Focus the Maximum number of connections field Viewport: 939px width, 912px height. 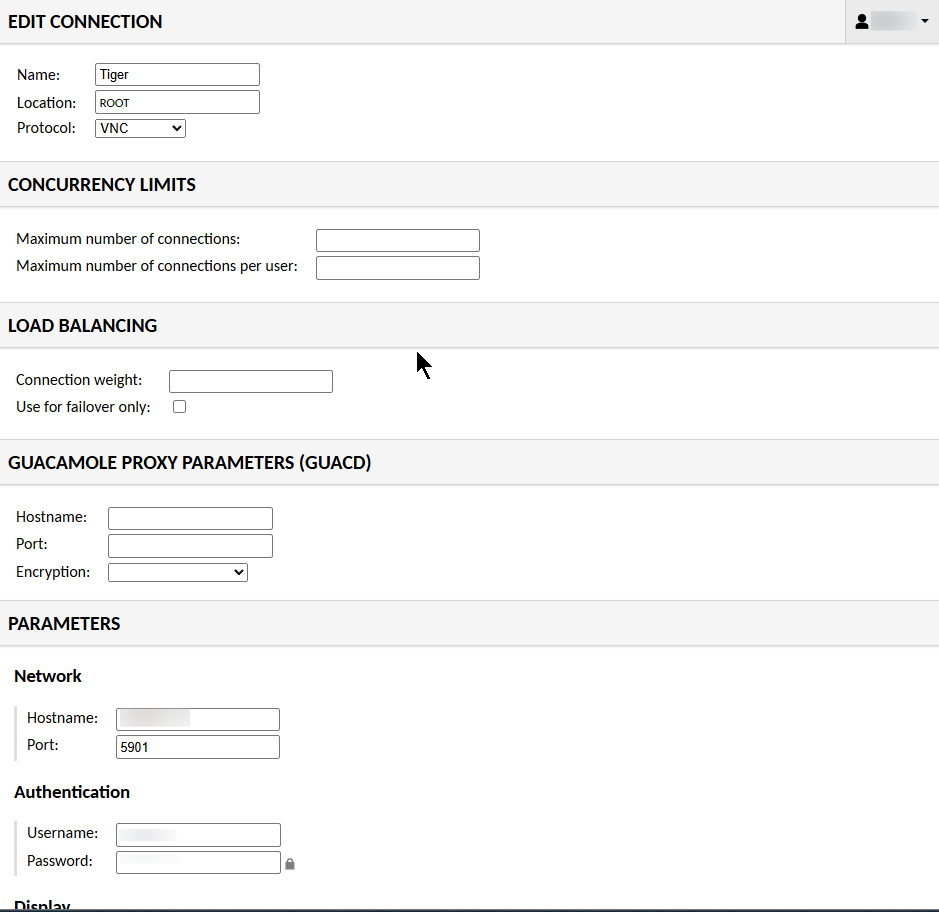pyautogui.click(x=397, y=240)
